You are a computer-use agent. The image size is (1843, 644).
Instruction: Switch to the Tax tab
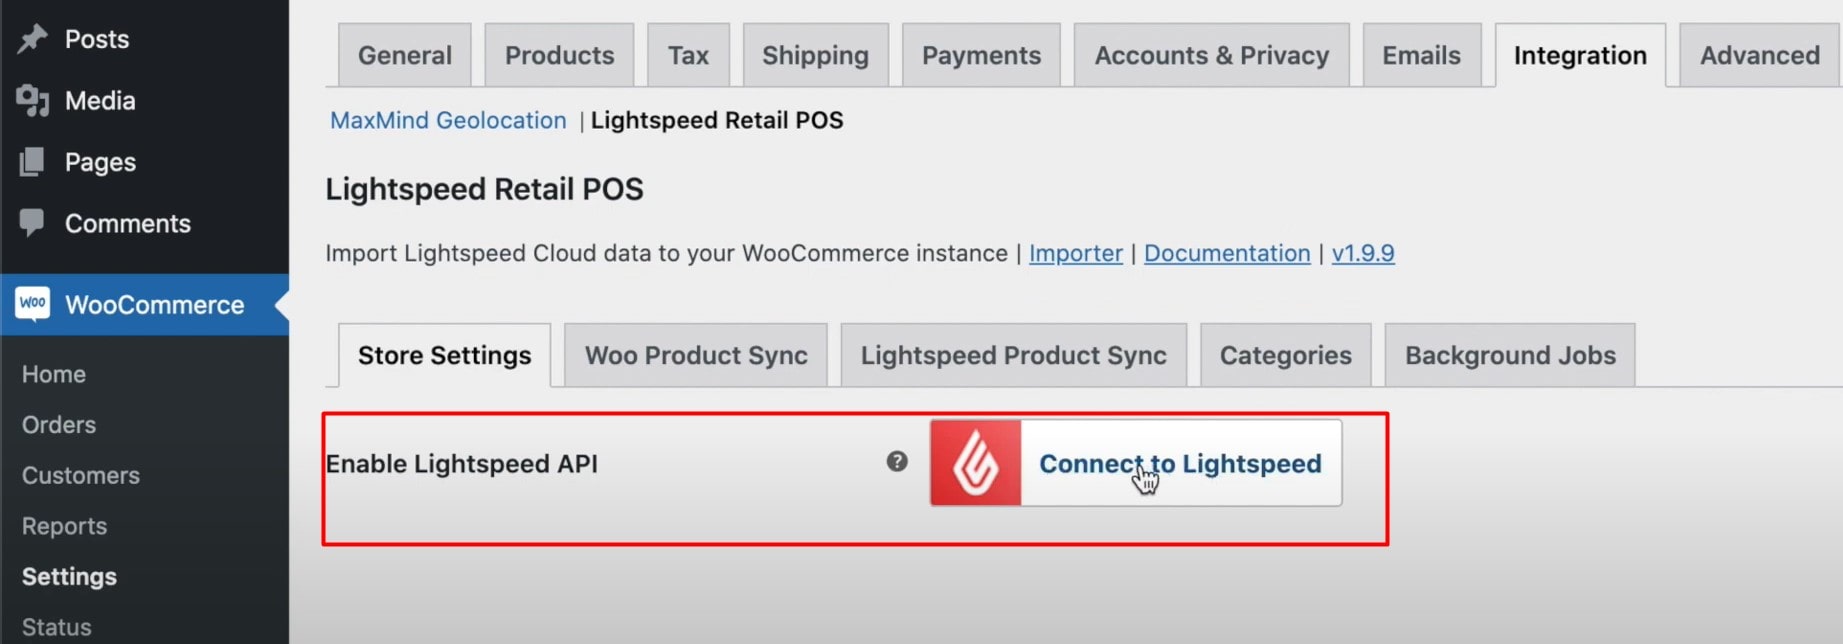tap(688, 55)
